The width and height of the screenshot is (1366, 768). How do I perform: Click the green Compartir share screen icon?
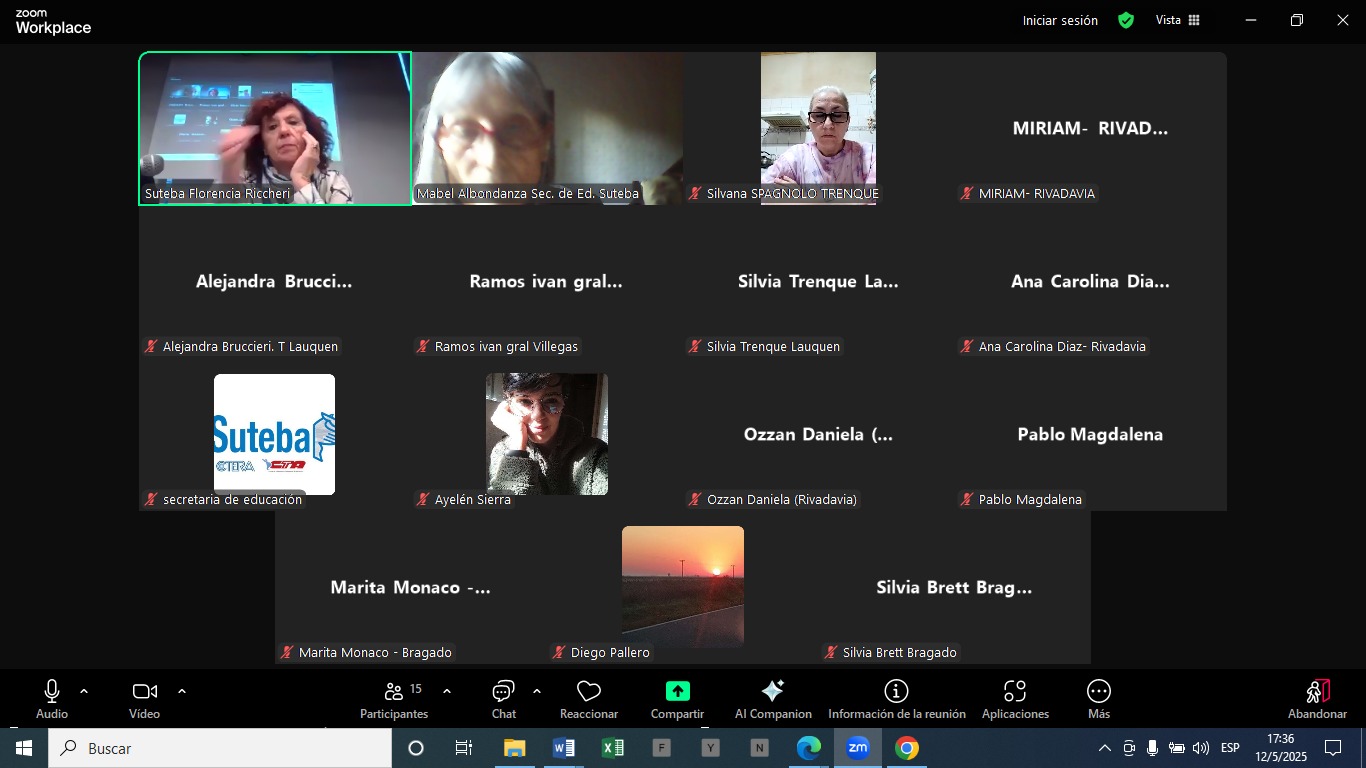point(677,692)
